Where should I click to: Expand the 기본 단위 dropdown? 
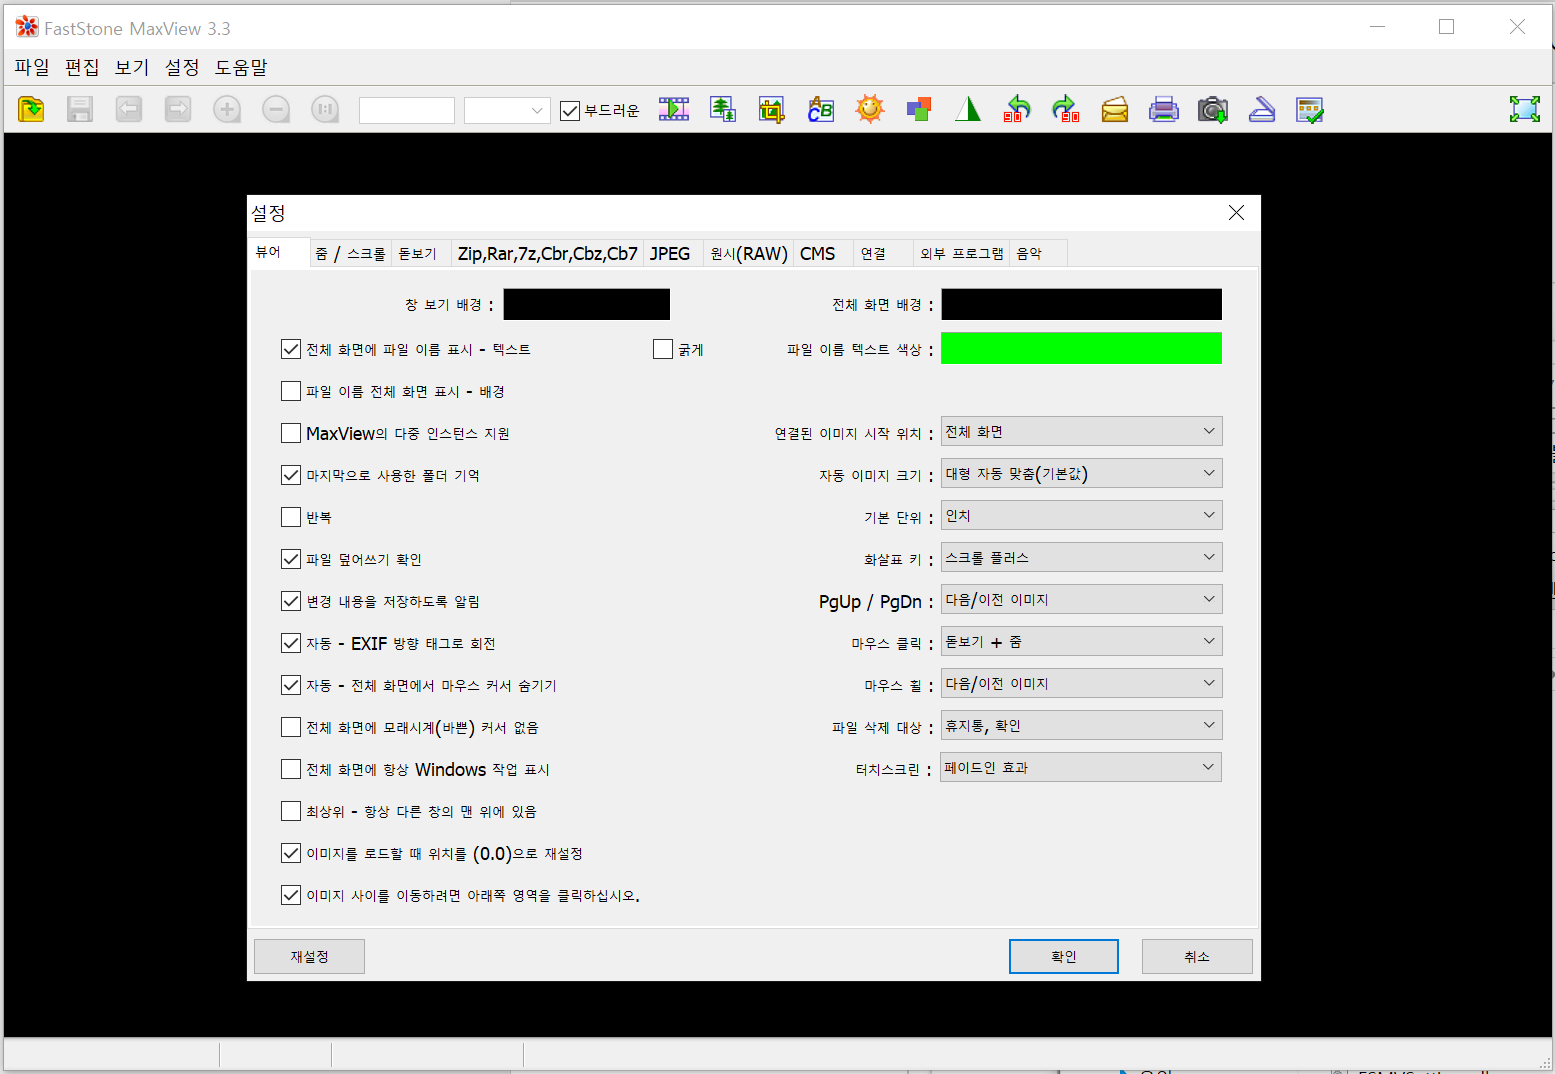click(1081, 516)
